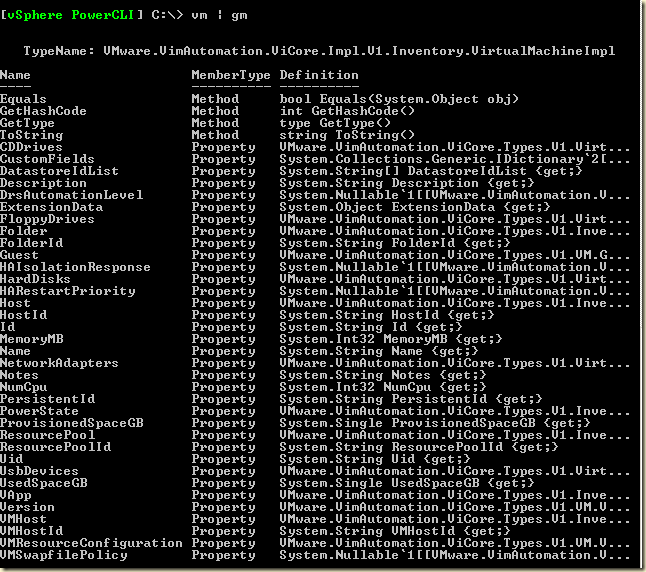Select the Equals method row

click(24, 99)
